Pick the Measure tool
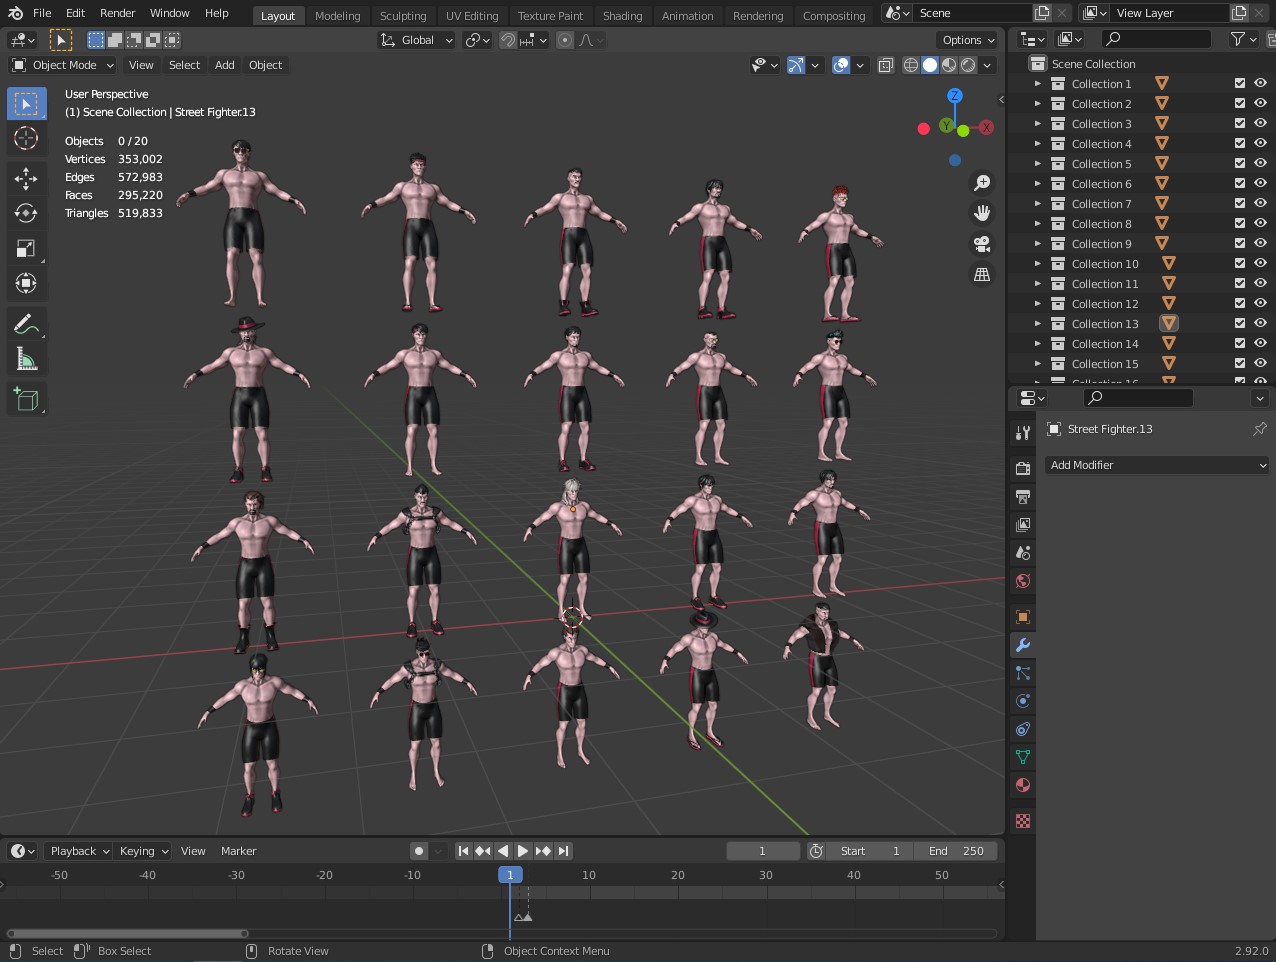Image resolution: width=1276 pixels, height=962 pixels. 26,359
